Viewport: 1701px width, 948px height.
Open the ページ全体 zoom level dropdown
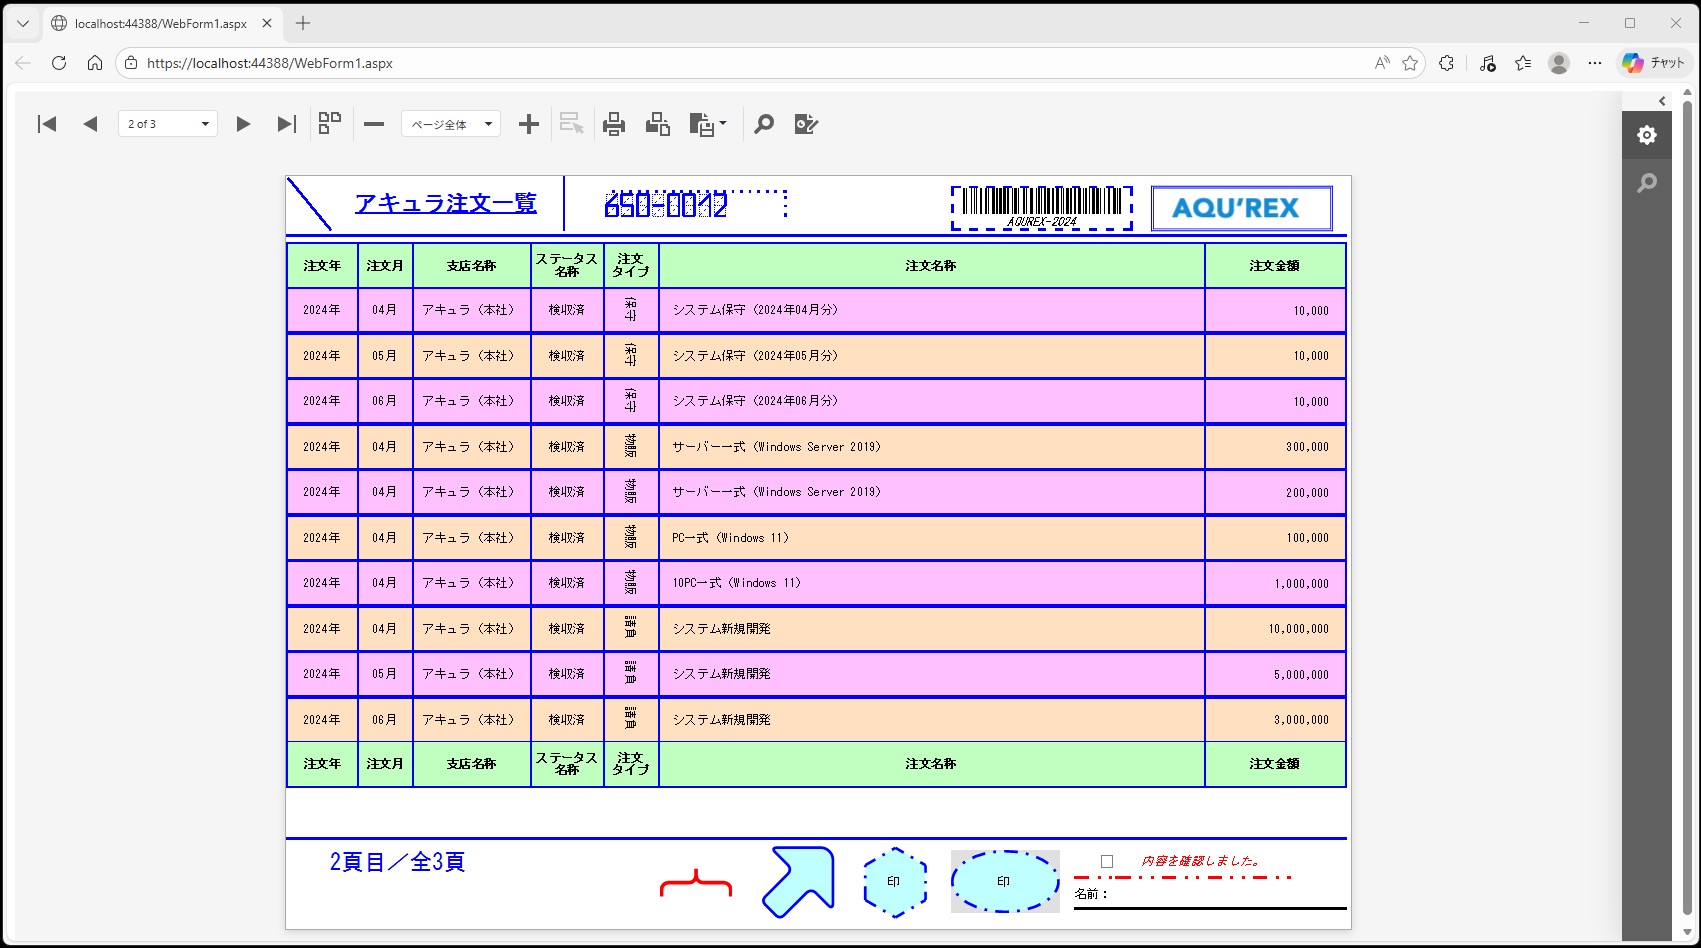point(451,124)
